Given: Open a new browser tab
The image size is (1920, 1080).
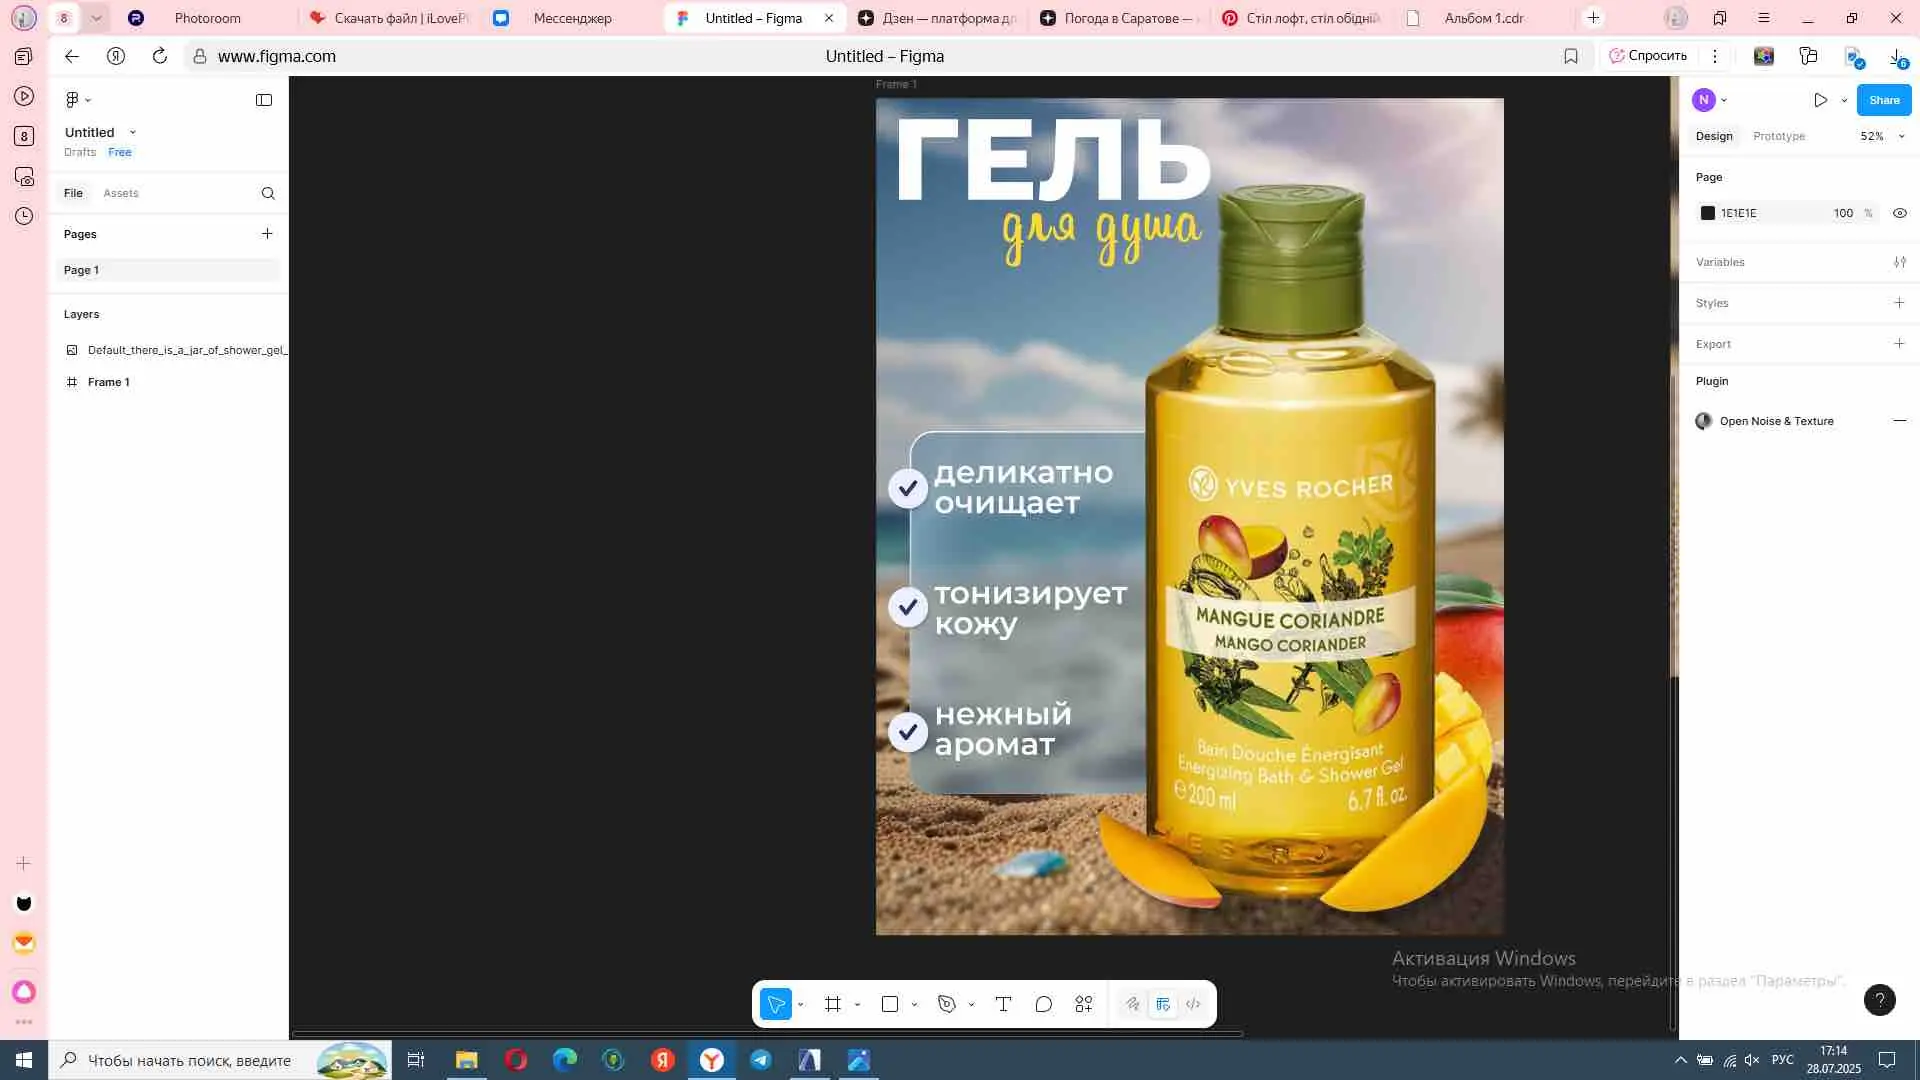Looking at the screenshot, I should pos(1594,18).
